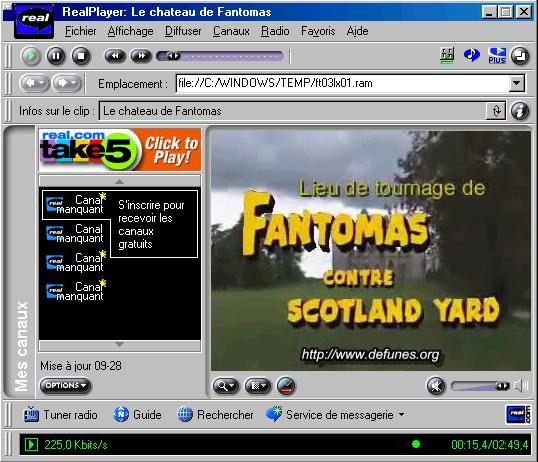Click Mise à jour 09-28 text
This screenshot has height=462, width=538.
[81, 366]
